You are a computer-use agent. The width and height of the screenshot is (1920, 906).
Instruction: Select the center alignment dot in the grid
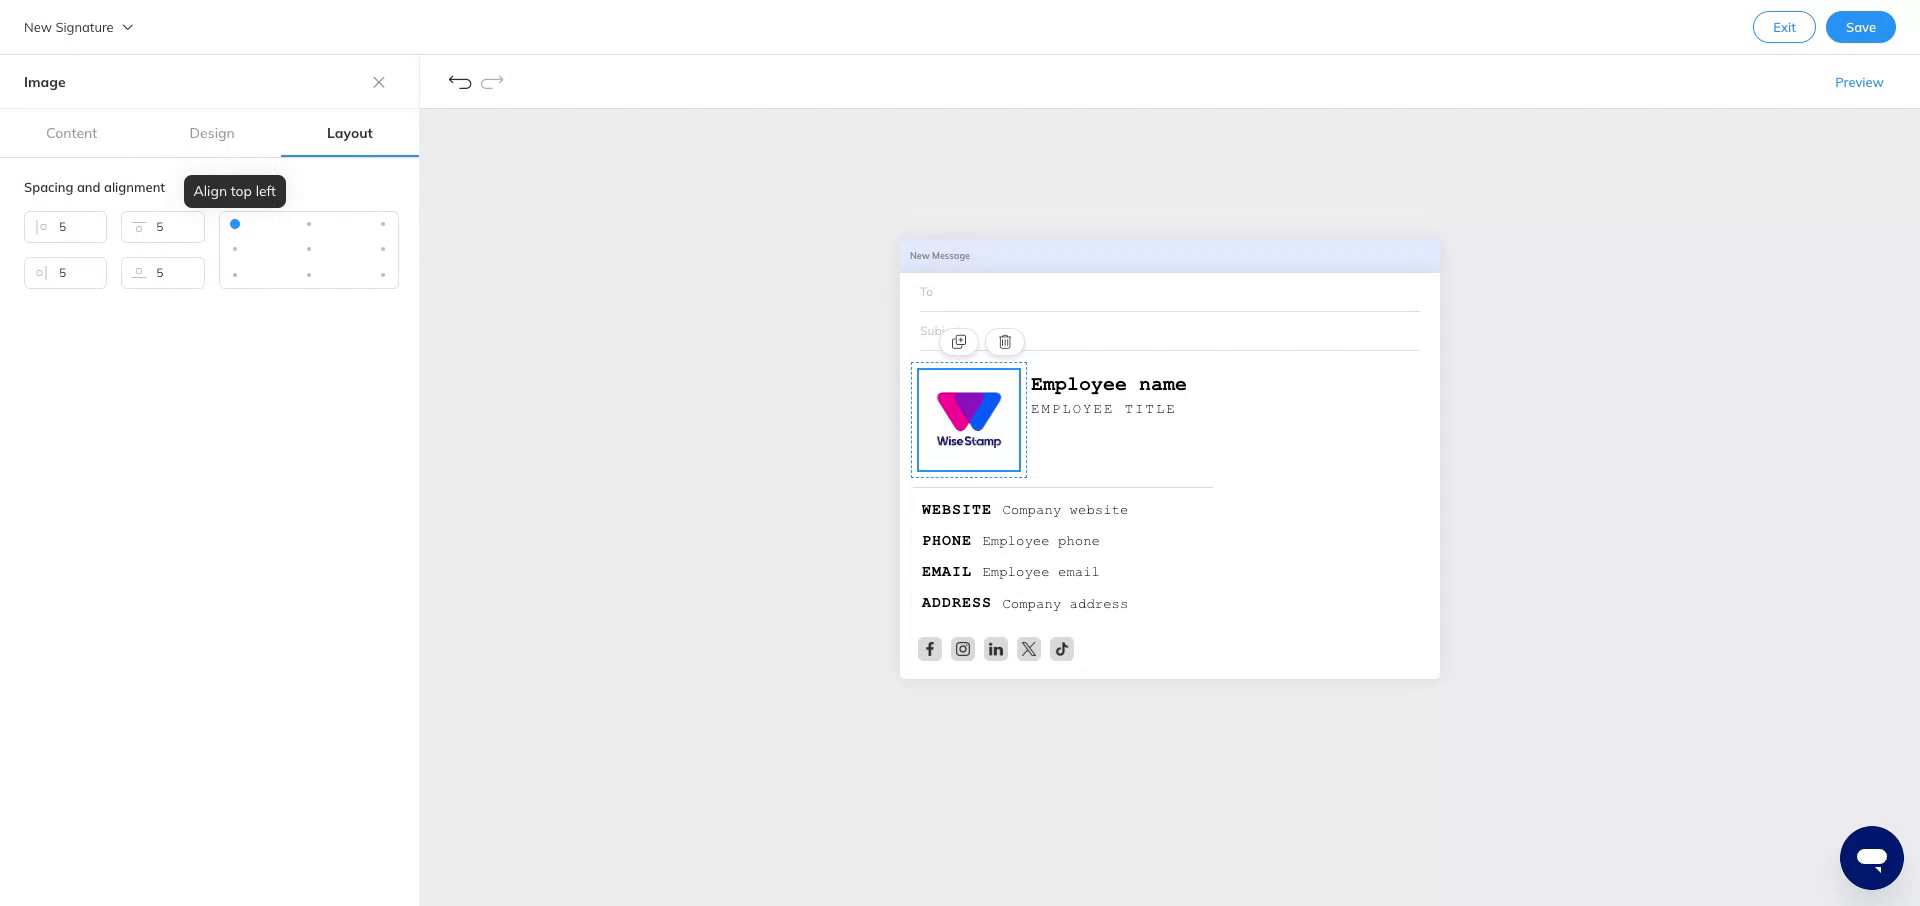(309, 249)
